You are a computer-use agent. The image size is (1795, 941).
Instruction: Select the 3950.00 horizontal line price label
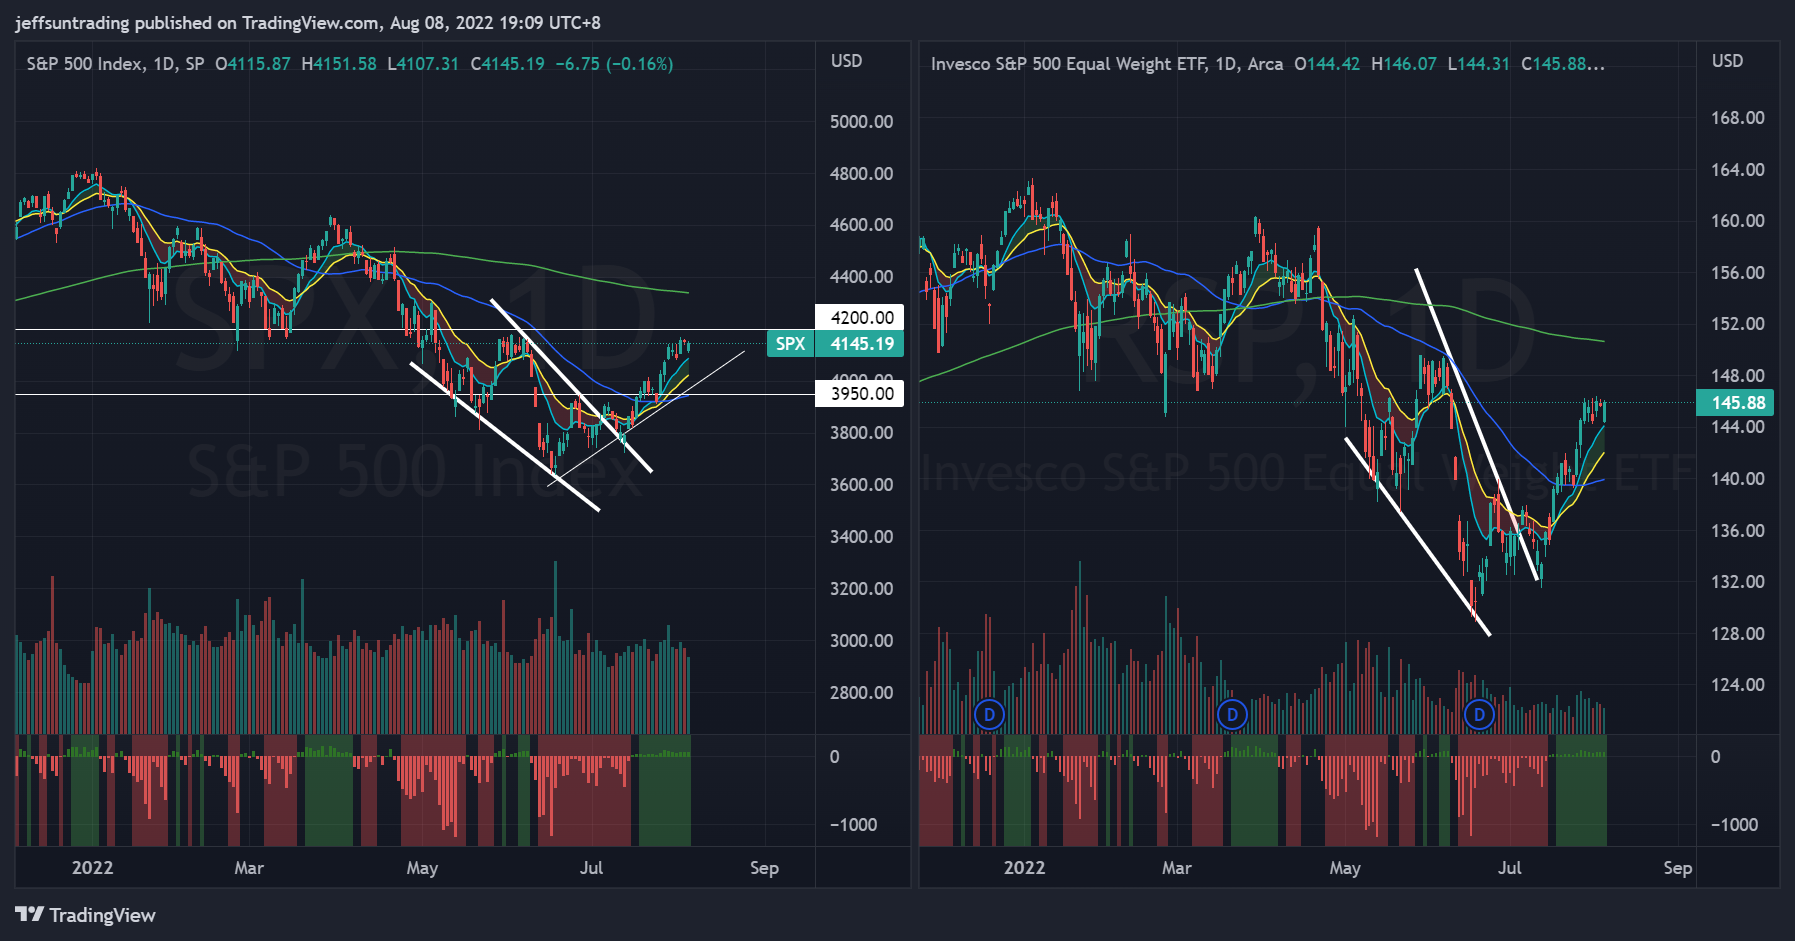pos(861,394)
